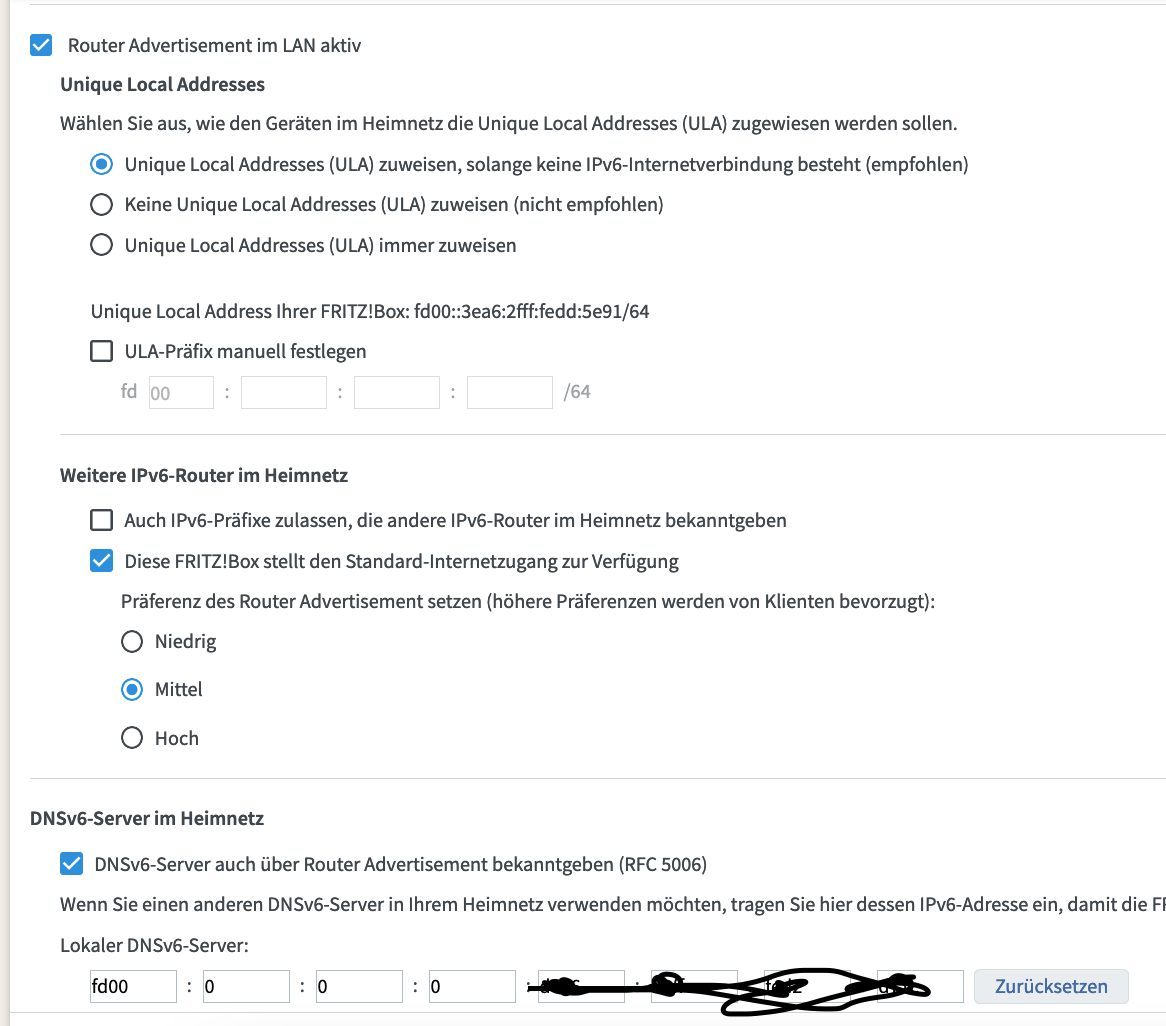Set router advertisement preference to Niedrig
Viewport: 1166px width, 1026px height.
132,642
